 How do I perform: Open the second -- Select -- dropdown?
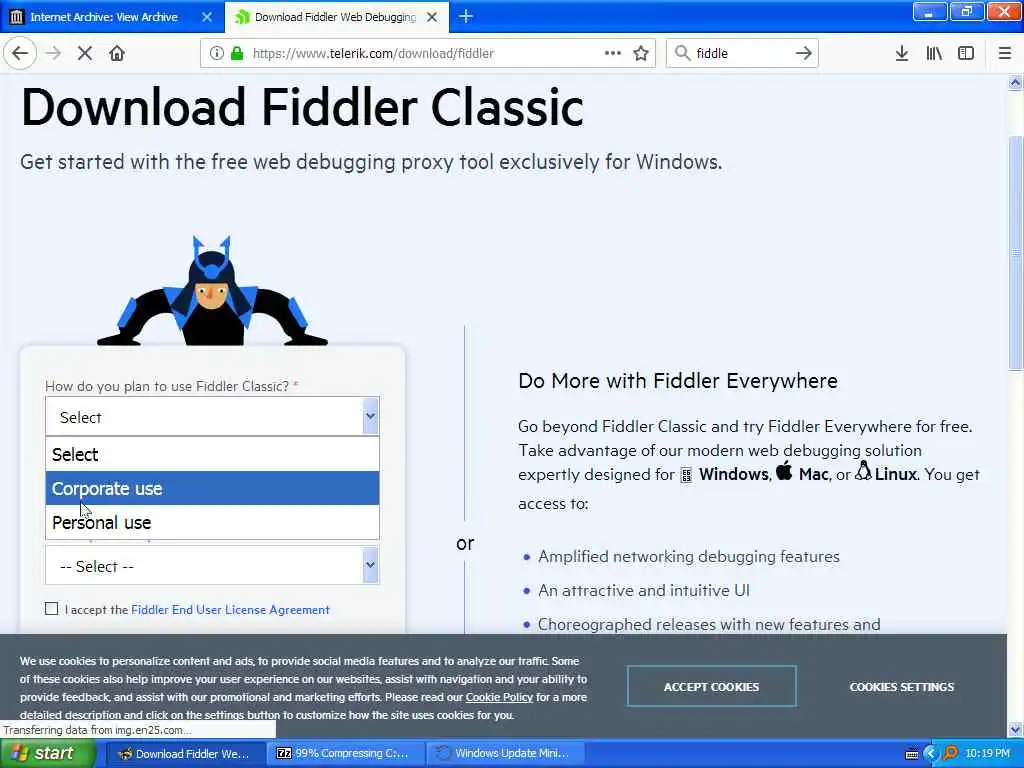click(x=212, y=566)
